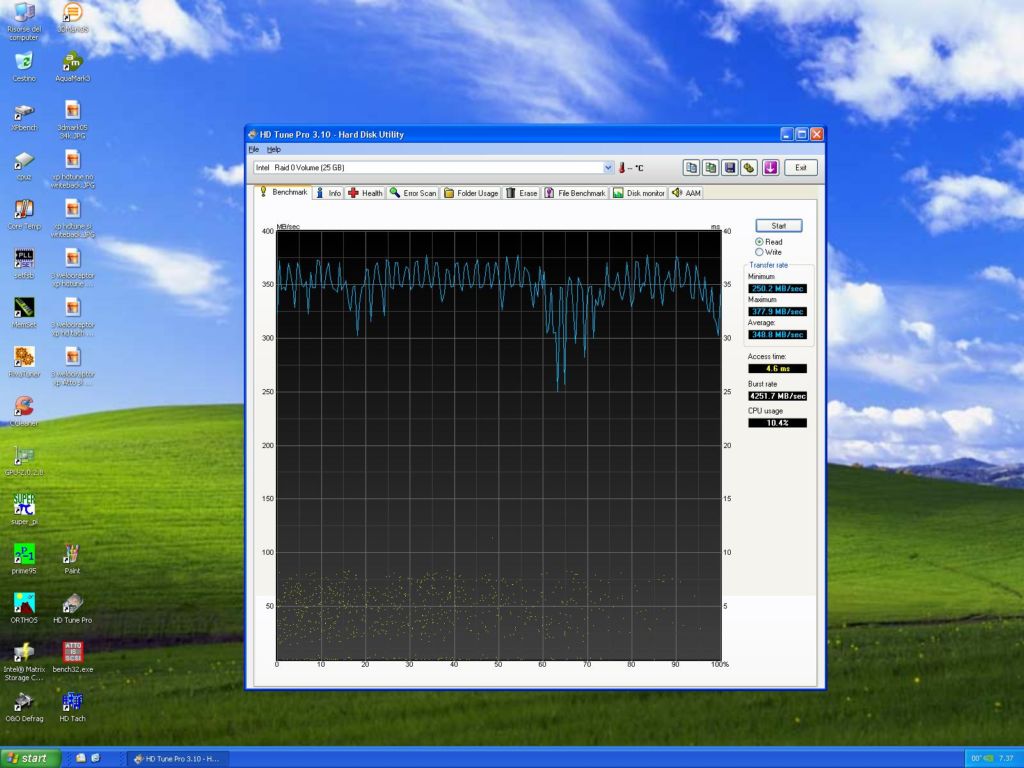Select the GPU-Z desktop shortcut
1024x768 pixels.
24,461
